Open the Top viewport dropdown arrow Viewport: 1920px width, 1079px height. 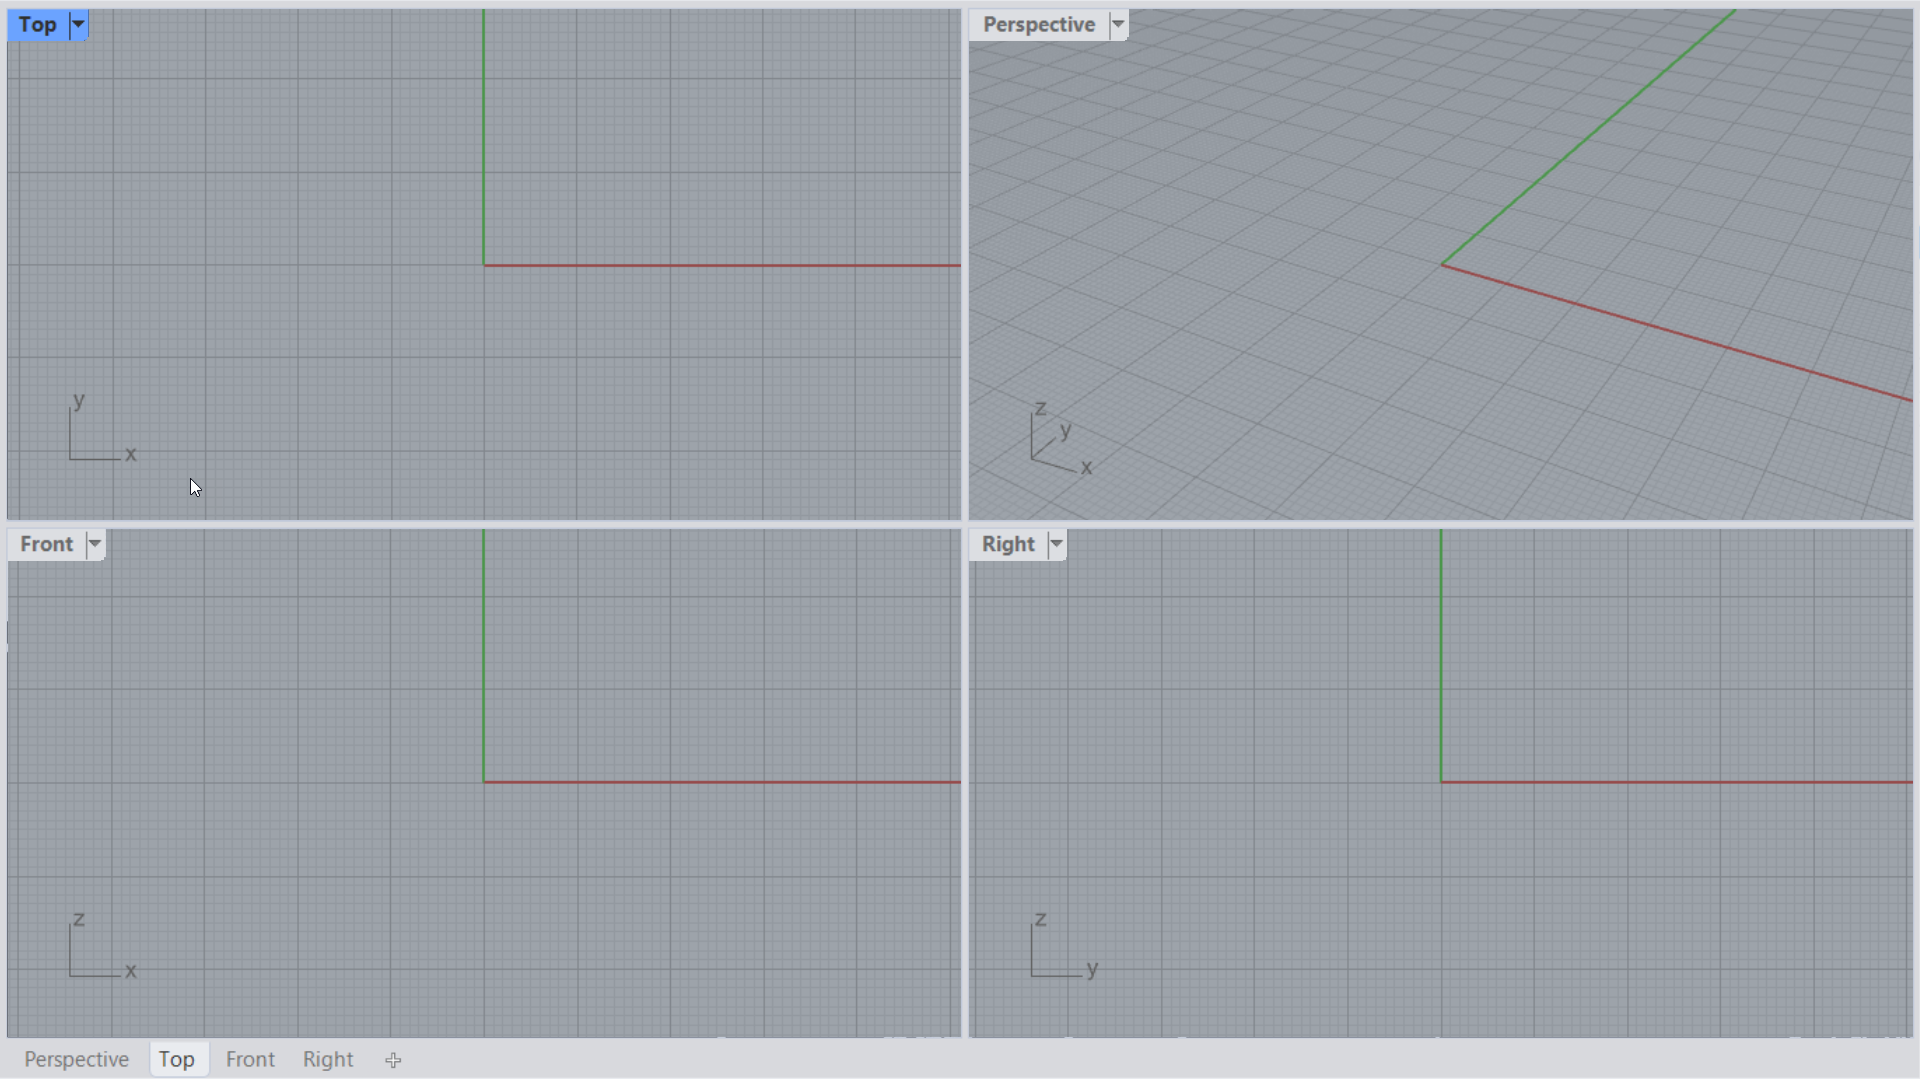[x=78, y=24]
